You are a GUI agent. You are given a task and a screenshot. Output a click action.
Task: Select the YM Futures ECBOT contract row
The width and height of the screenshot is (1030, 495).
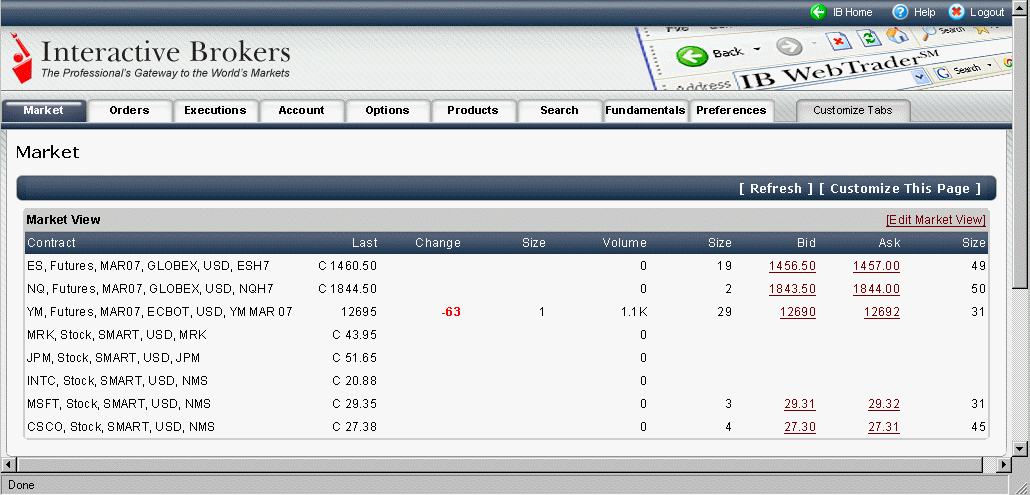pos(506,312)
